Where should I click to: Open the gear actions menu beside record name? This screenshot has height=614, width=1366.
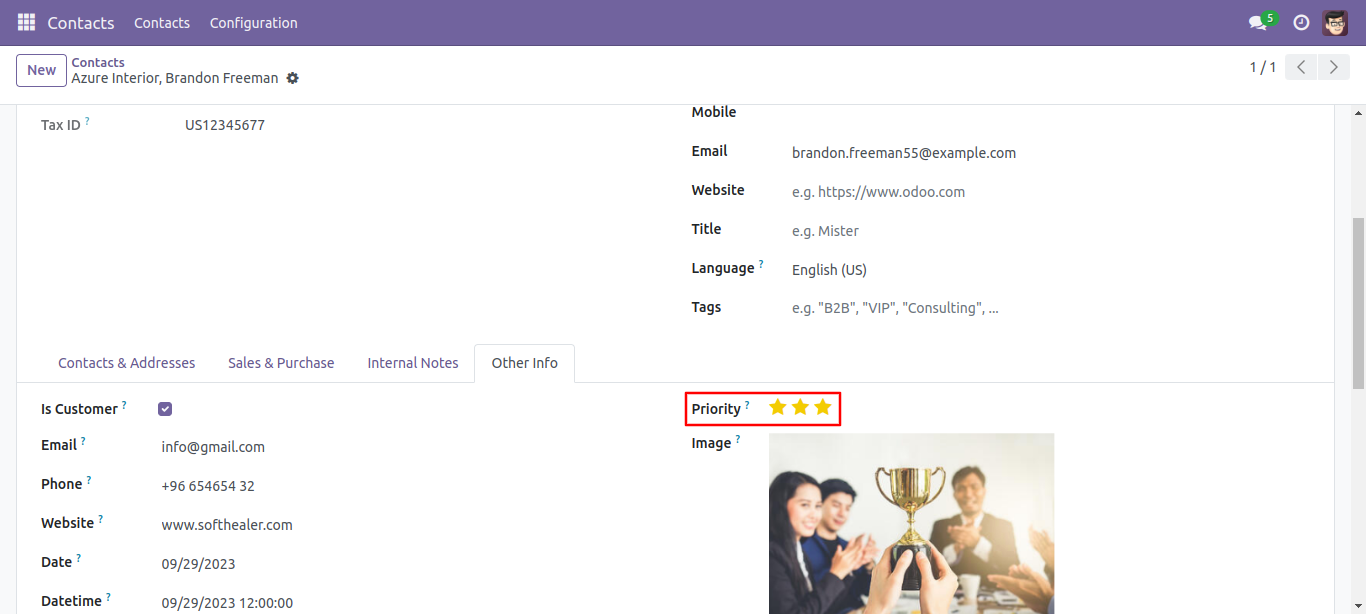[292, 78]
